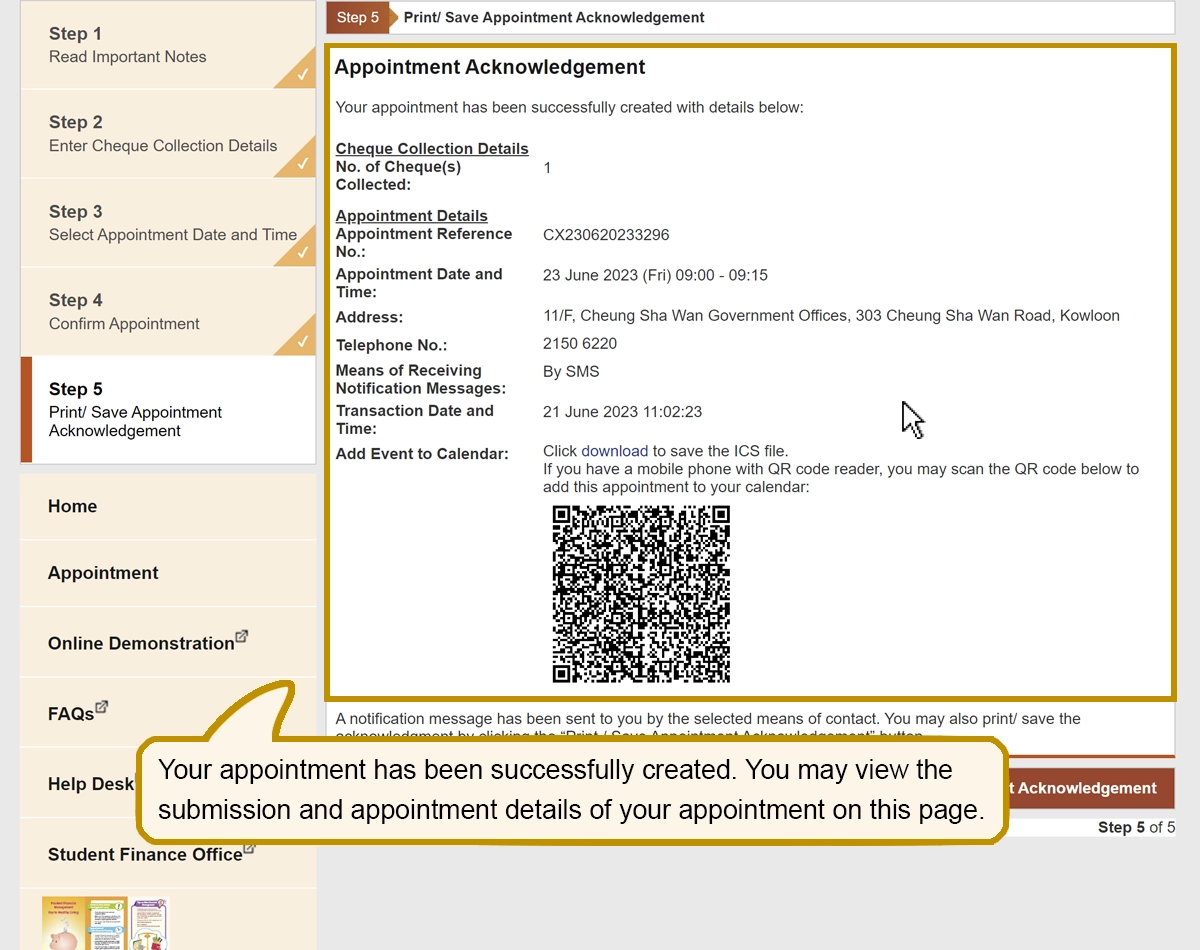Click the Step 3 completed checkmark

(x=301, y=253)
